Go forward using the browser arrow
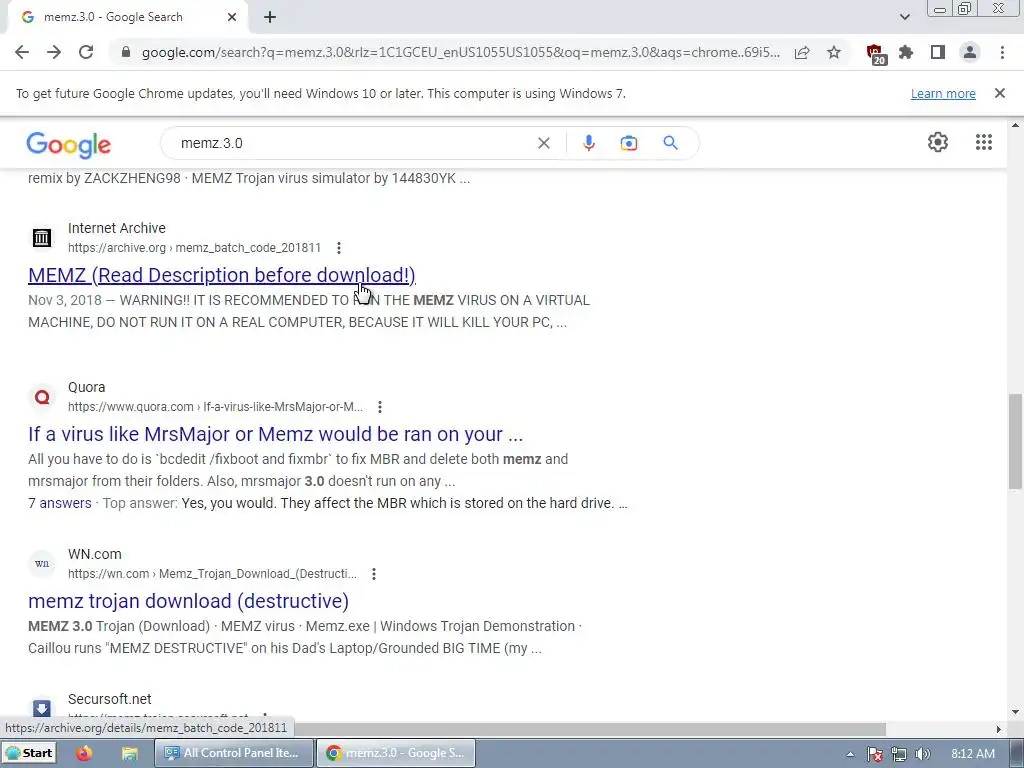Viewport: 1024px width, 768px height. coord(54,52)
